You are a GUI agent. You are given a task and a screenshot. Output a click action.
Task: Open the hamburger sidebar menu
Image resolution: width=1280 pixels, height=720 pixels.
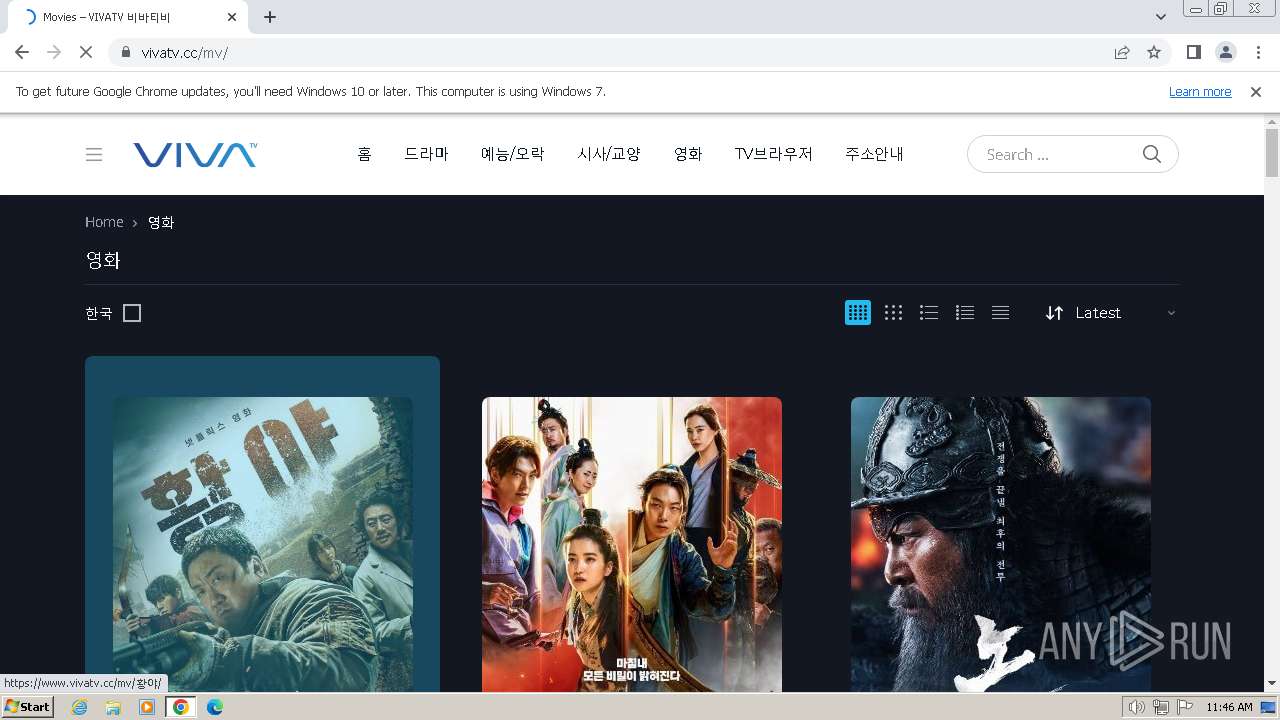(94, 154)
